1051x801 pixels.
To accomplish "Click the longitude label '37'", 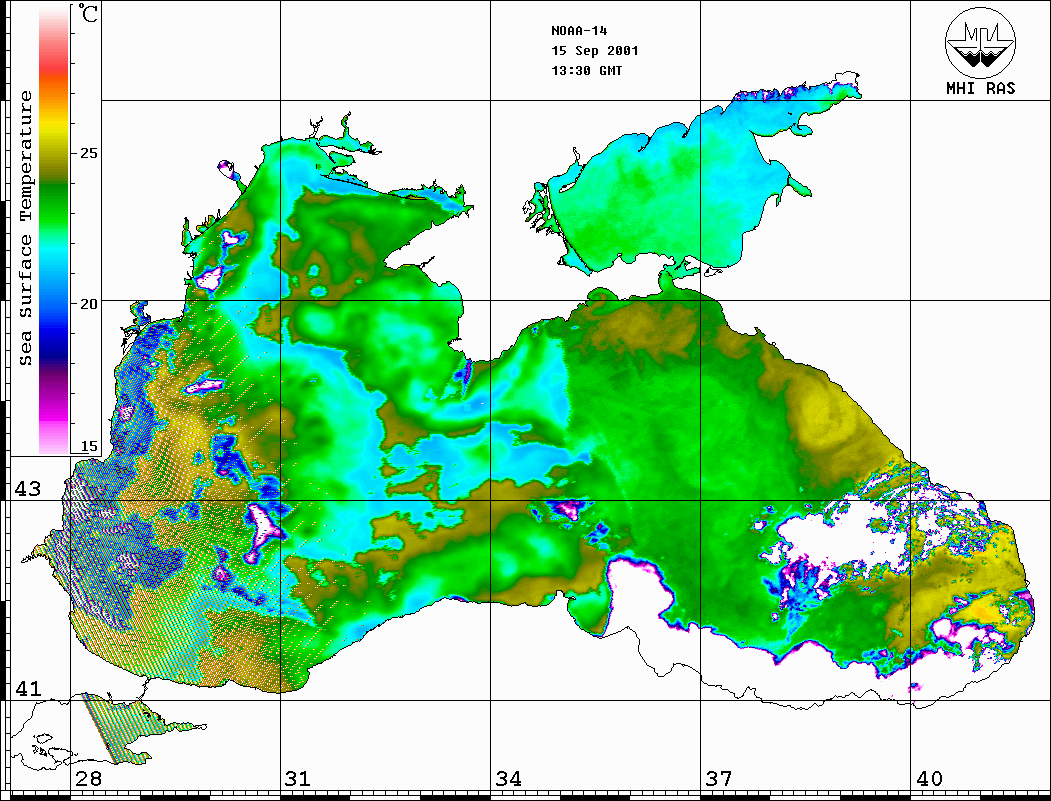I will 719,779.
